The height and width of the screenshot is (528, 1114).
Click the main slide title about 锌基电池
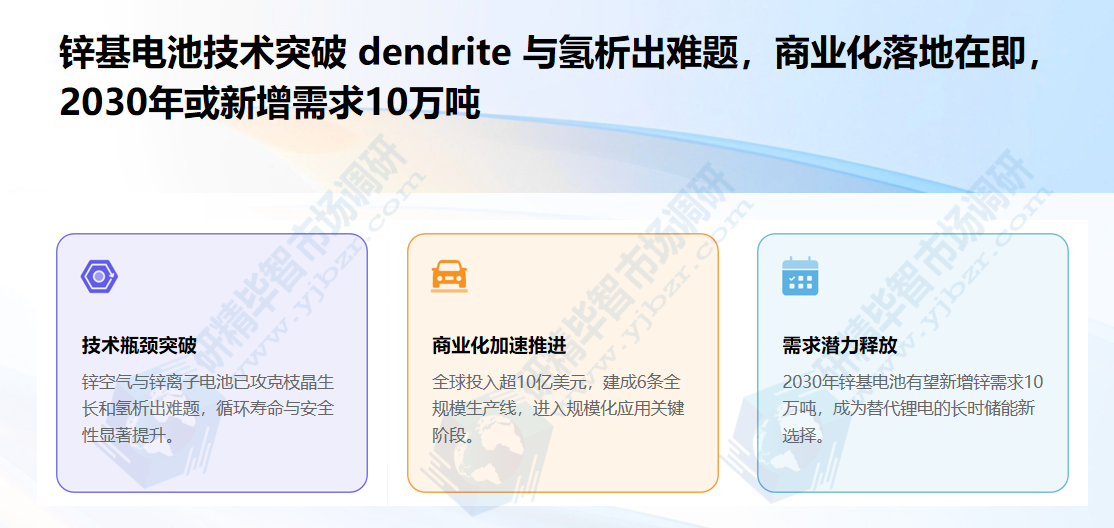pyautogui.click(x=551, y=74)
